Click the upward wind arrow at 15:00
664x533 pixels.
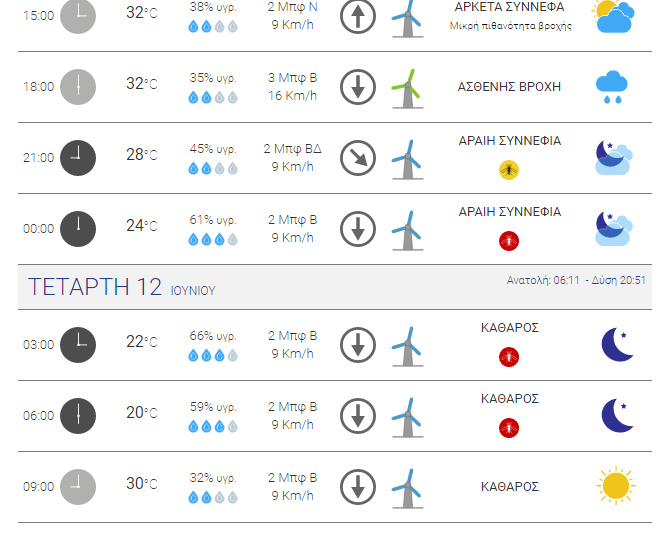click(358, 16)
